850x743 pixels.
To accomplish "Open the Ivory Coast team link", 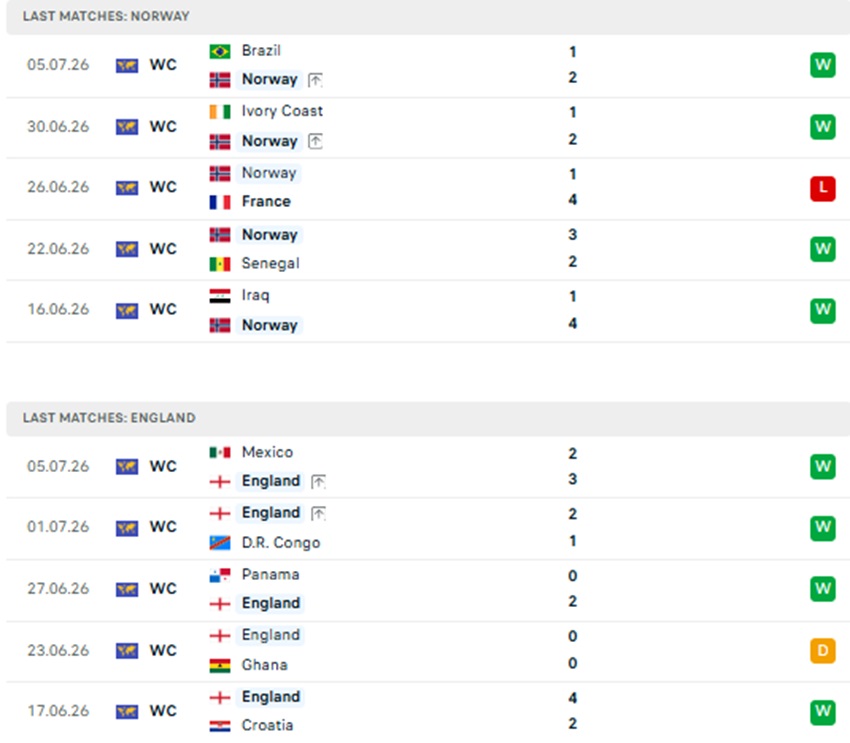I will 282,111.
